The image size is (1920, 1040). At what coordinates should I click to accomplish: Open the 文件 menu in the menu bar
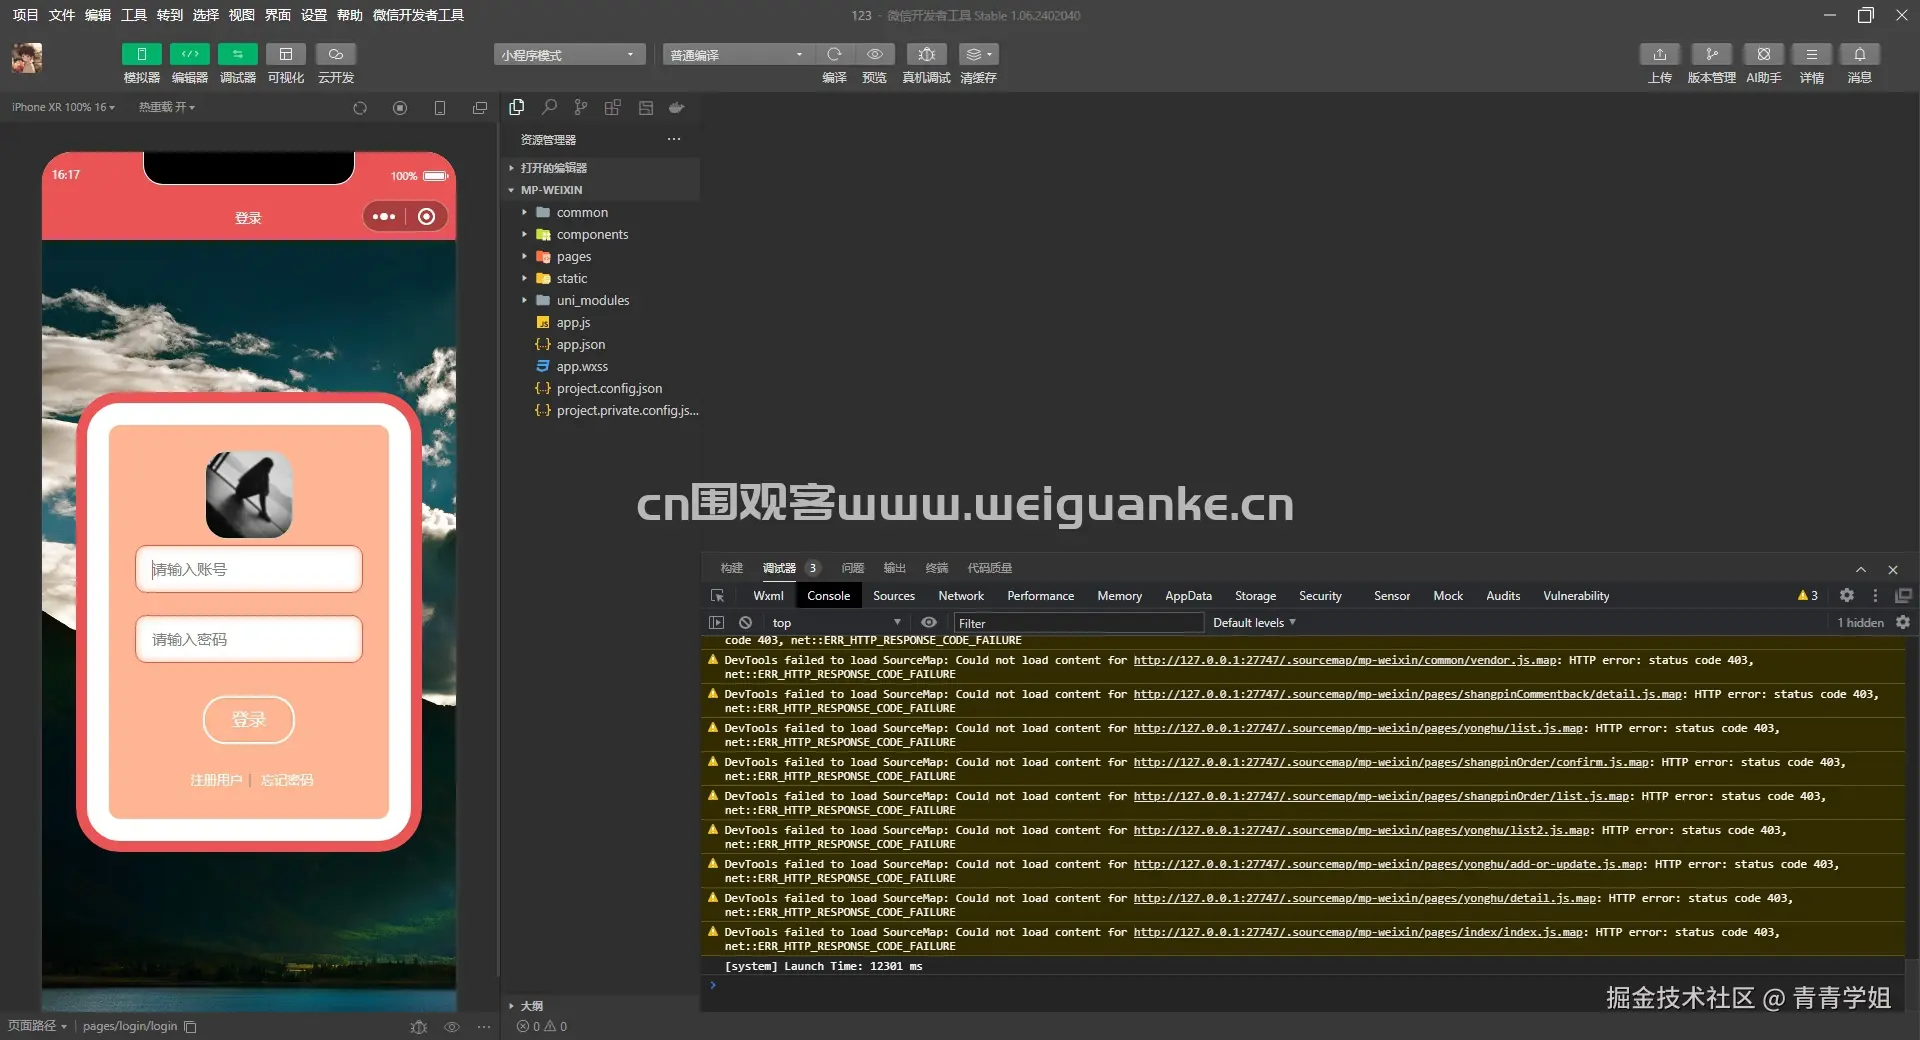tap(62, 15)
